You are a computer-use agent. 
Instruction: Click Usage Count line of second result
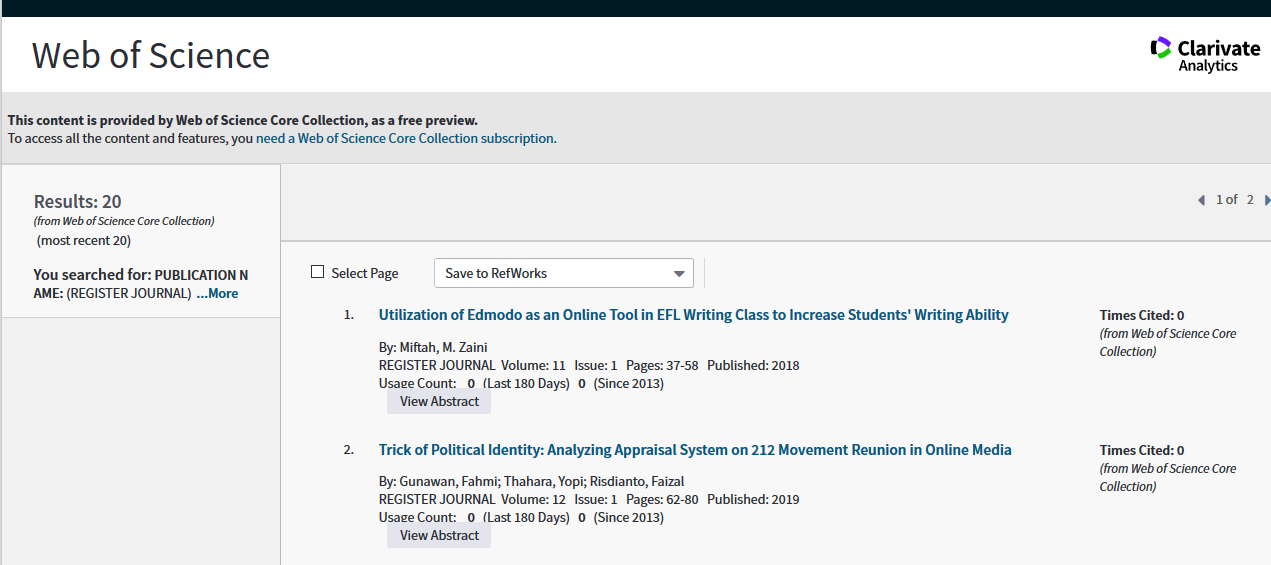521,517
